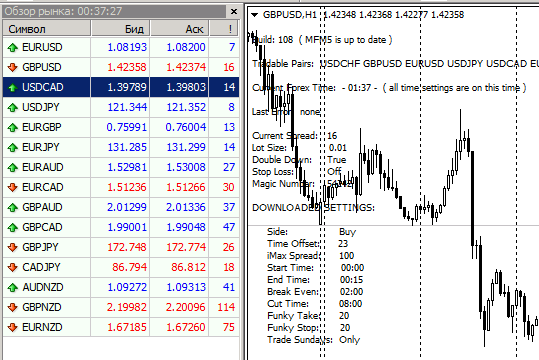The width and height of the screenshot is (539, 360).
Task: Select the GBPCAD symbol name
Action: click(x=42, y=227)
